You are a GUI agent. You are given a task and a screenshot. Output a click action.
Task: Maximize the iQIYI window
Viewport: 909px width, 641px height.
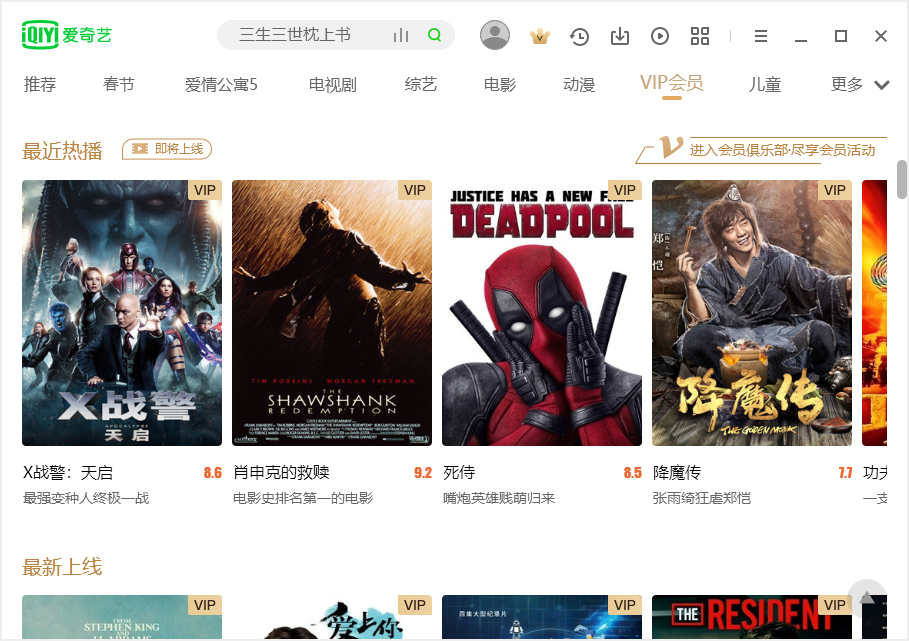[841, 36]
